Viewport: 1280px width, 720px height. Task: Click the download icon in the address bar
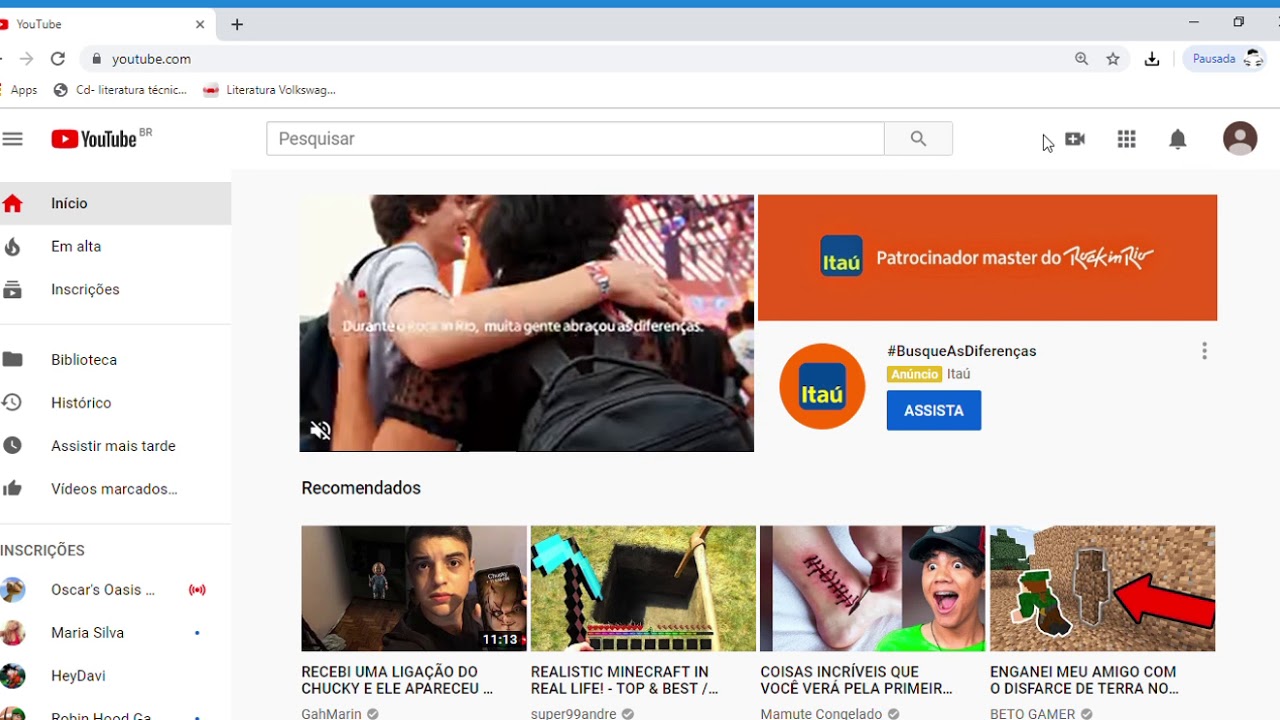pyautogui.click(x=1152, y=59)
